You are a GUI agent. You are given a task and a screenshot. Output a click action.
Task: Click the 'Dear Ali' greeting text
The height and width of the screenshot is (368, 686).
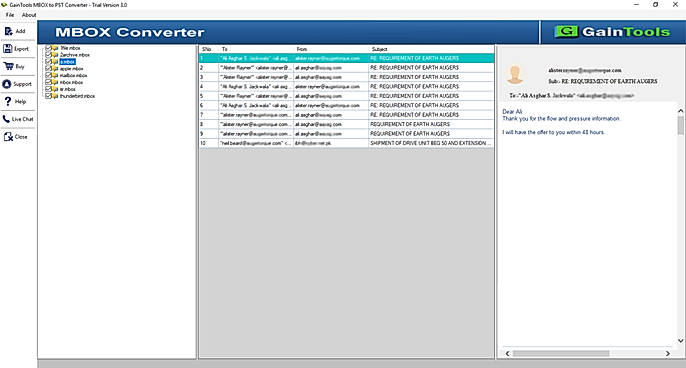click(x=512, y=112)
